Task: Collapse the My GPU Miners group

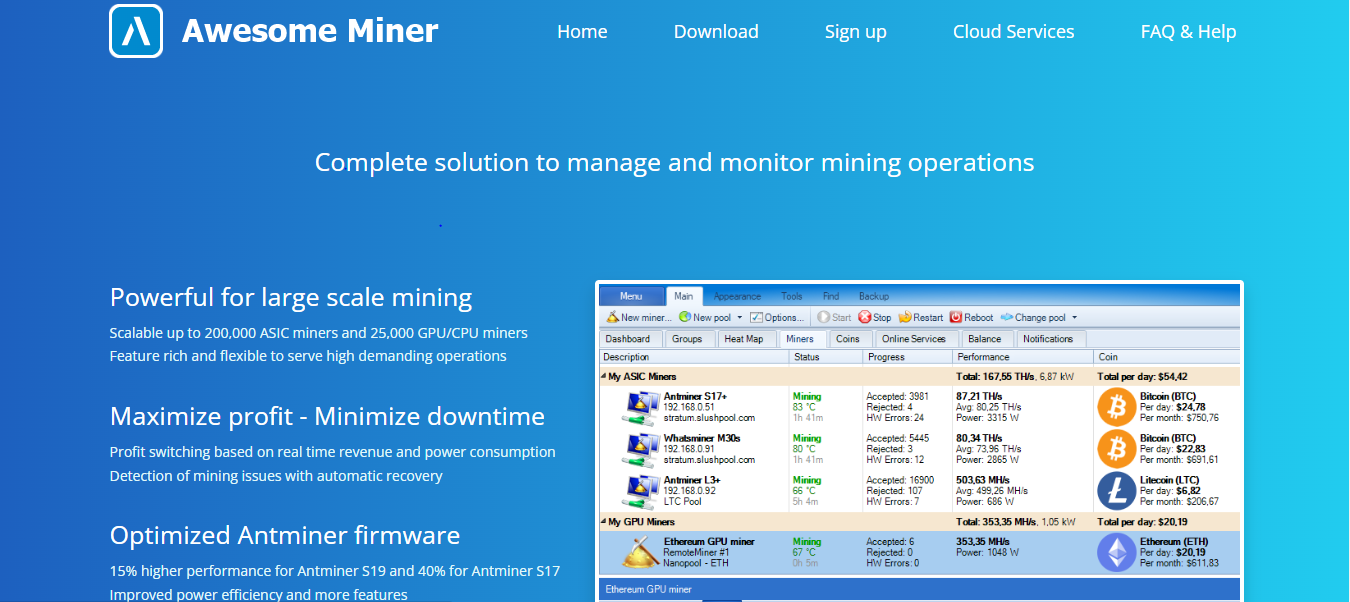Action: tap(603, 522)
